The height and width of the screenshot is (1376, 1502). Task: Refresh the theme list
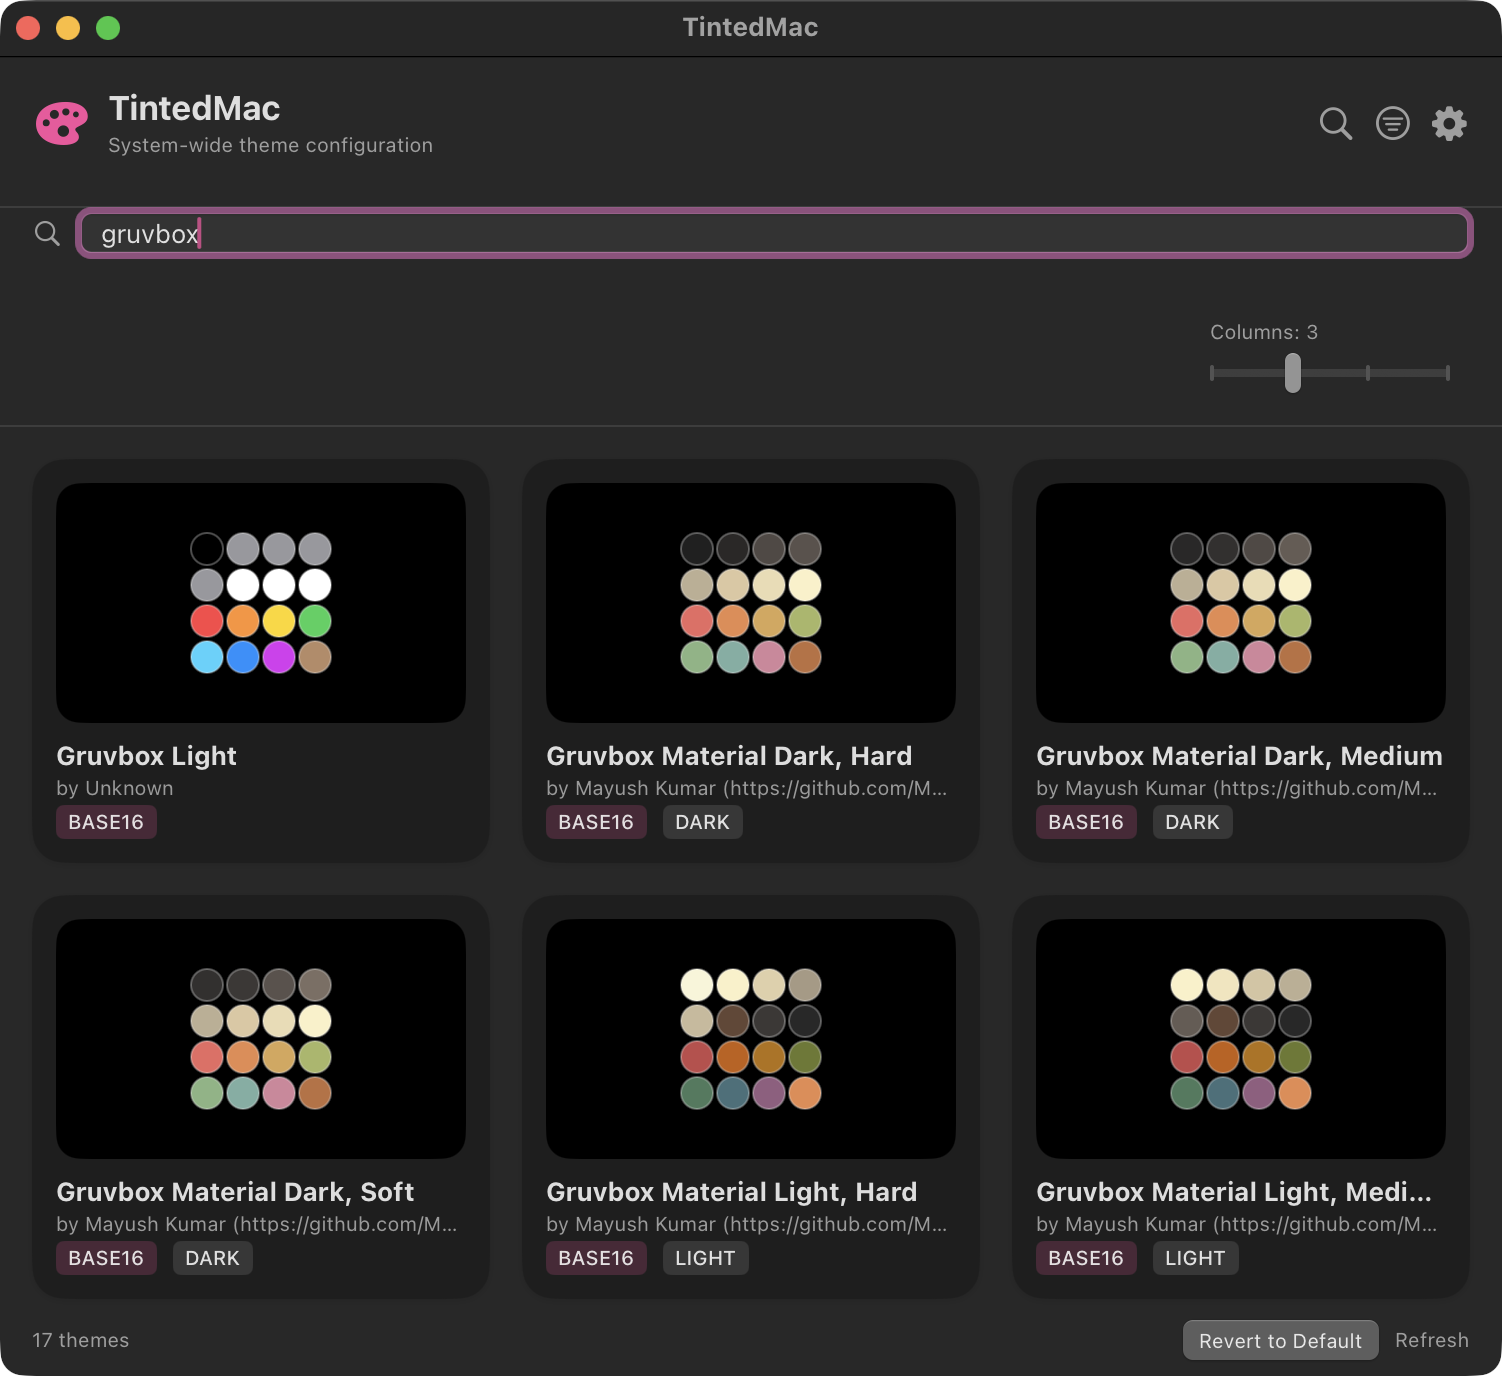1432,1340
